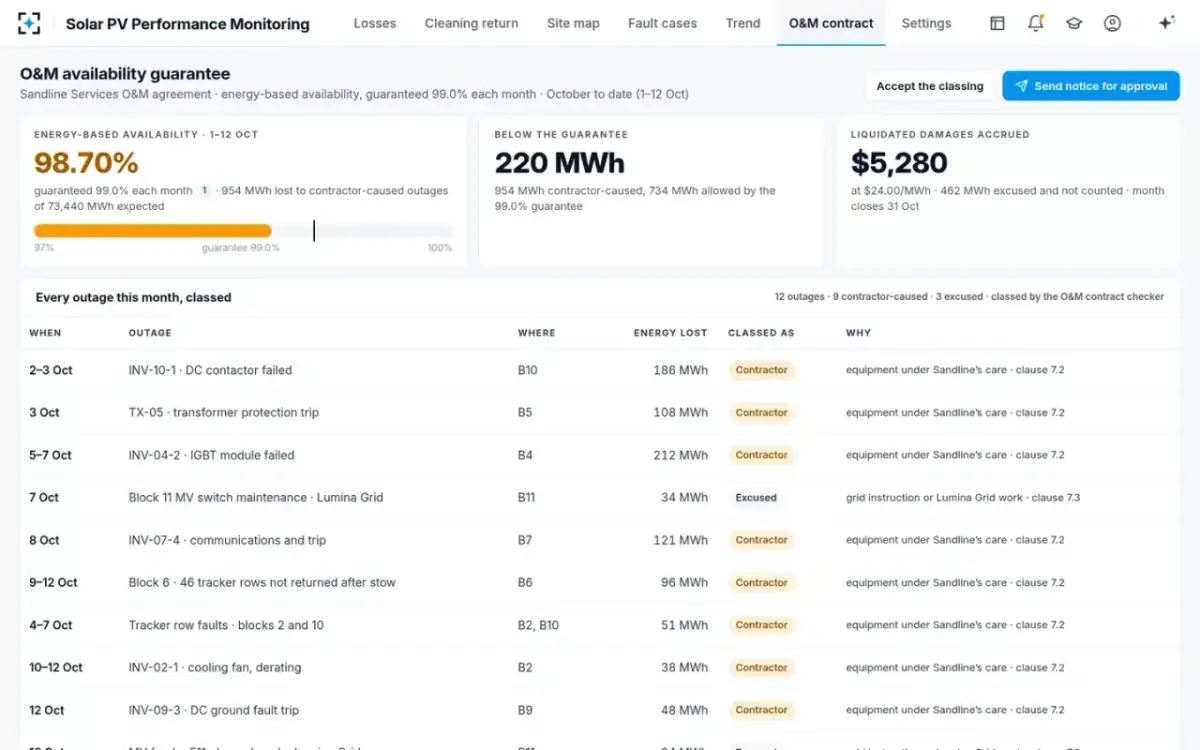Image resolution: width=1200 pixels, height=750 pixels.
Task: Select TX-05 transformer protection trip row
Action: (600, 412)
